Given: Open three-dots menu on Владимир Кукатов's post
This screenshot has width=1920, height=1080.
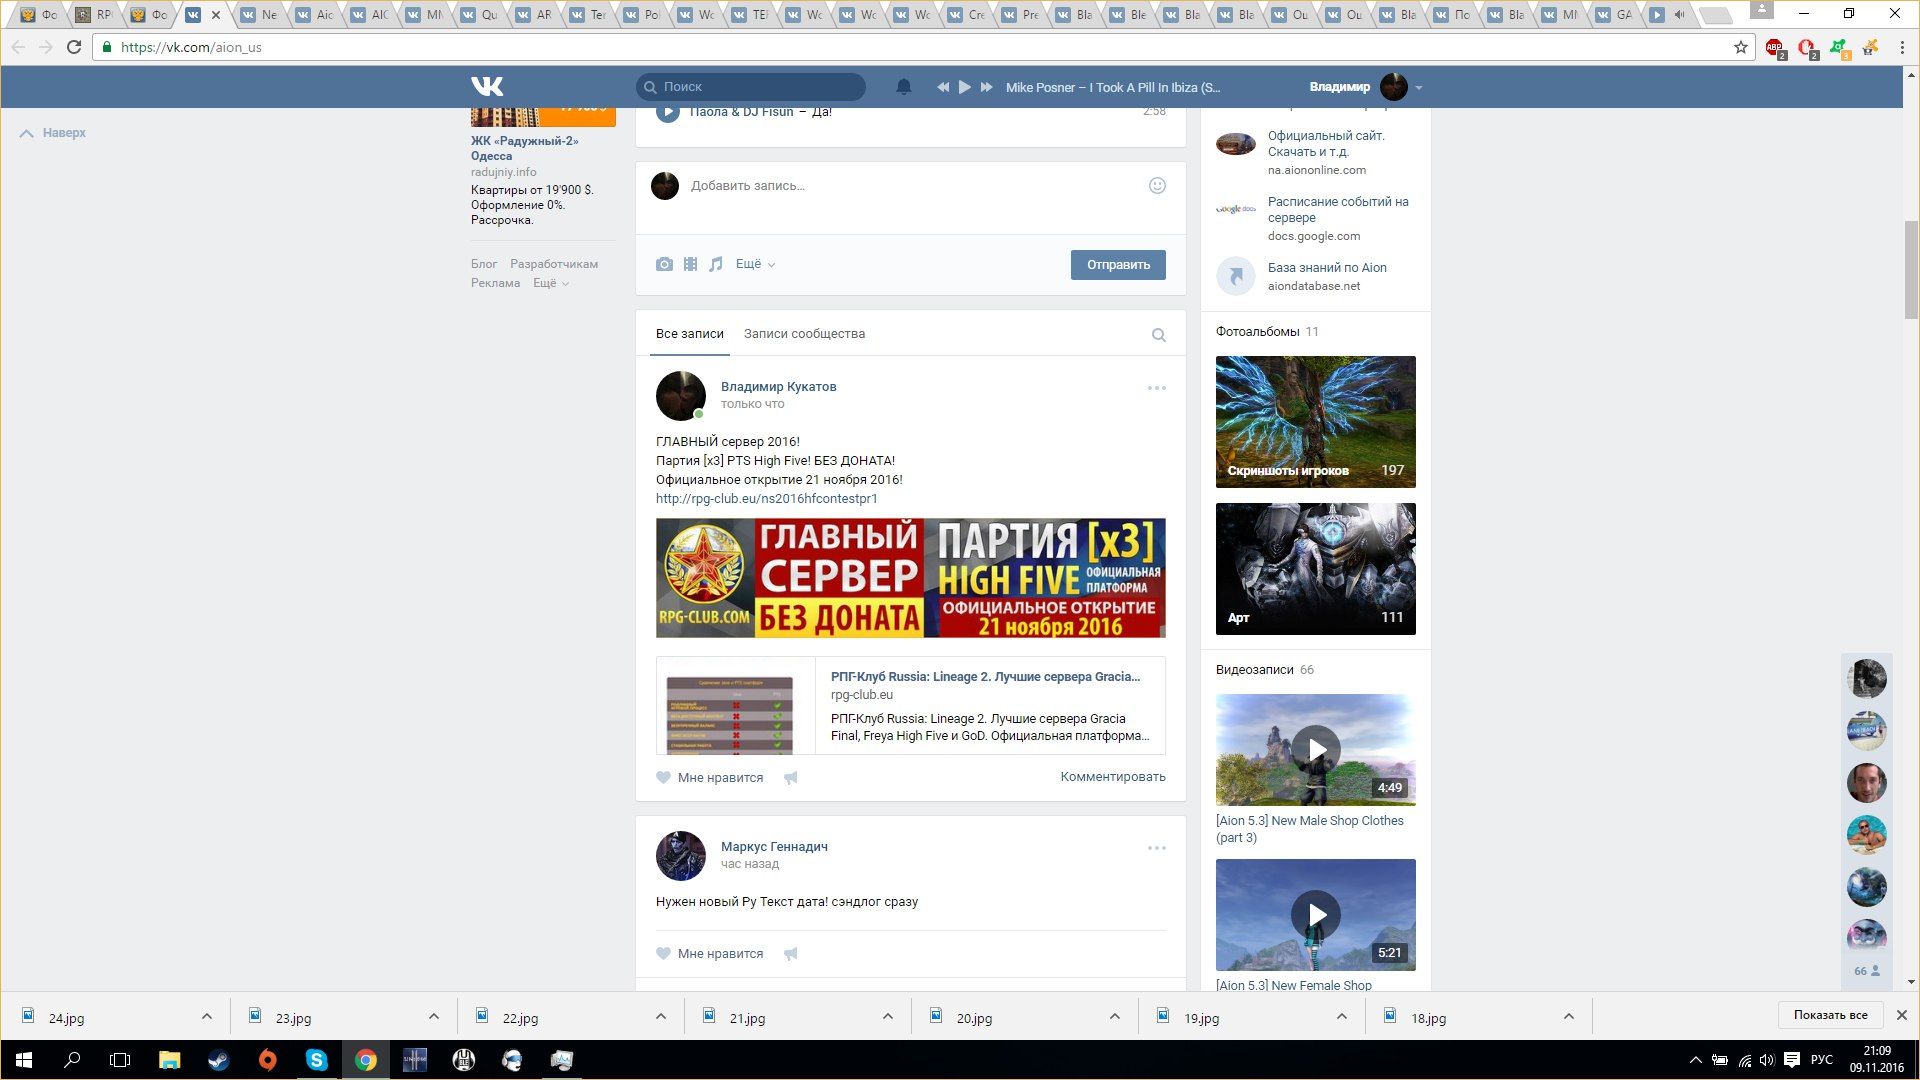Looking at the screenshot, I should pyautogui.click(x=1156, y=388).
